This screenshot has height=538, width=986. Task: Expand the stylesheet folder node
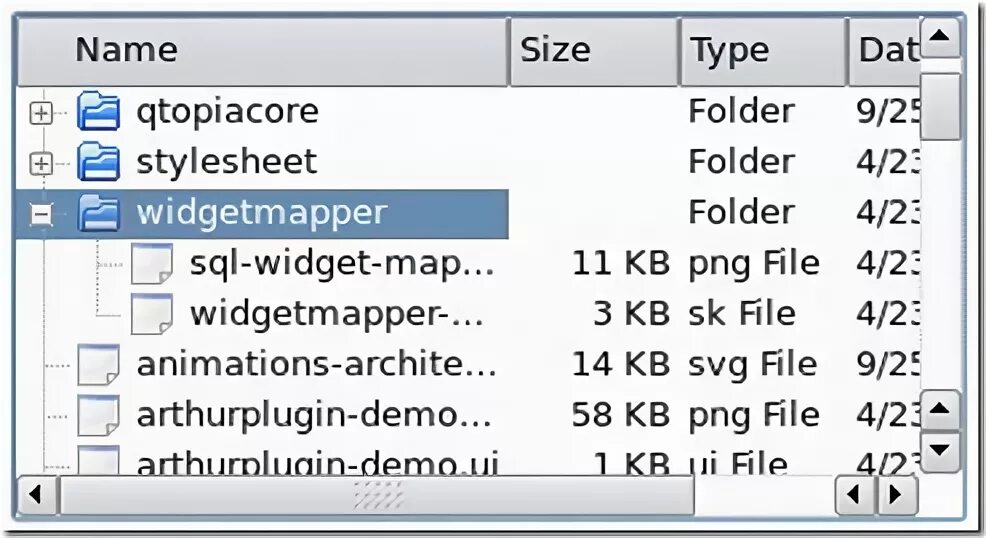41,163
